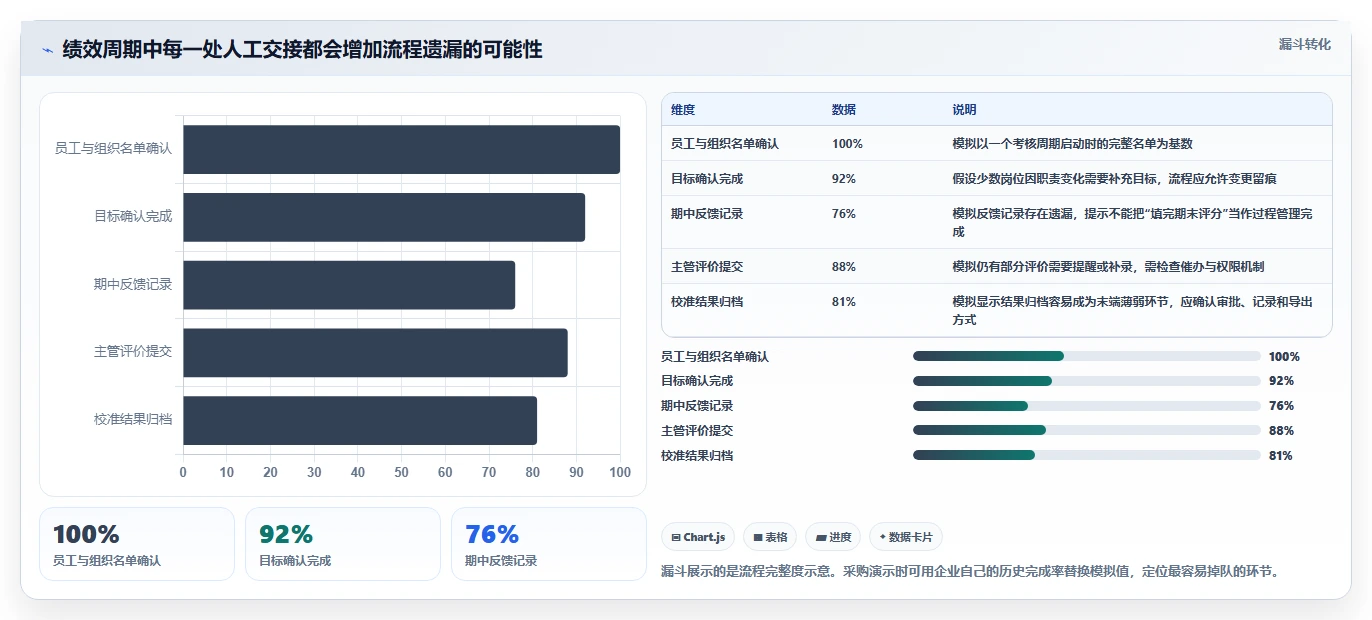Click 目标确认完成 in the table
1372x620 pixels.
707,178
